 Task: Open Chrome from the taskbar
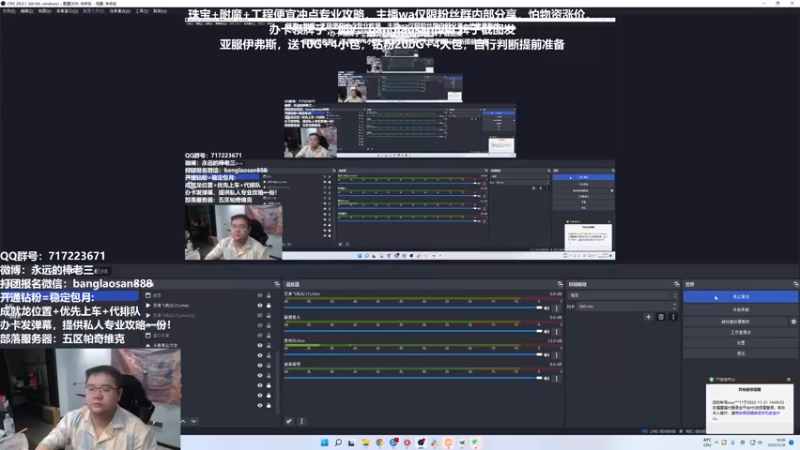[x=379, y=442]
